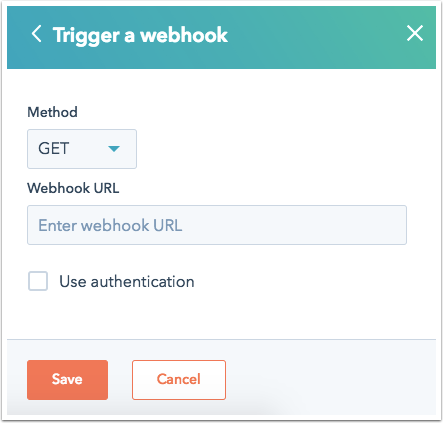Click the orange Save button
443x423 pixels.
pos(67,380)
